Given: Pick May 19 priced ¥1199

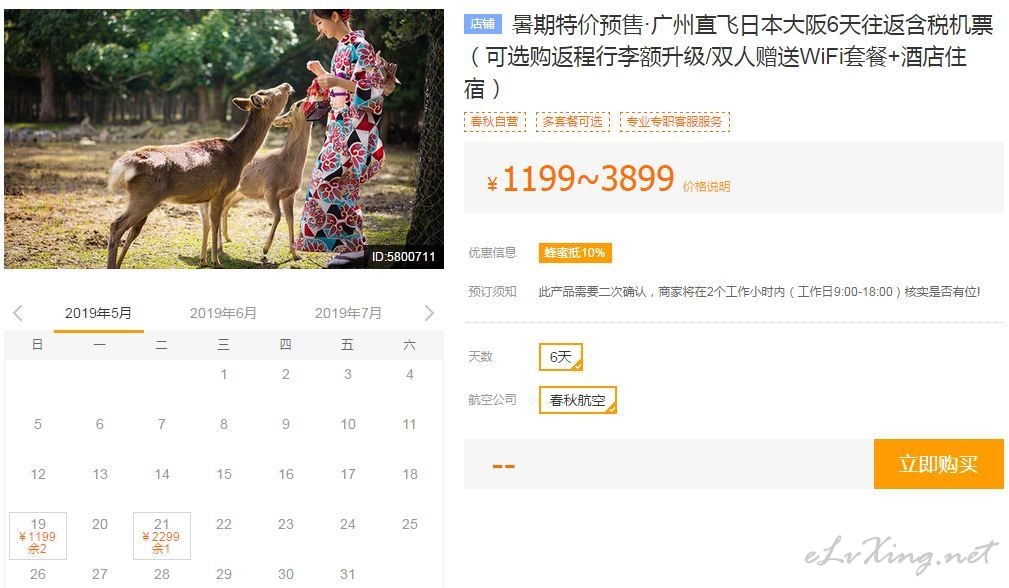Looking at the screenshot, I should [38, 536].
